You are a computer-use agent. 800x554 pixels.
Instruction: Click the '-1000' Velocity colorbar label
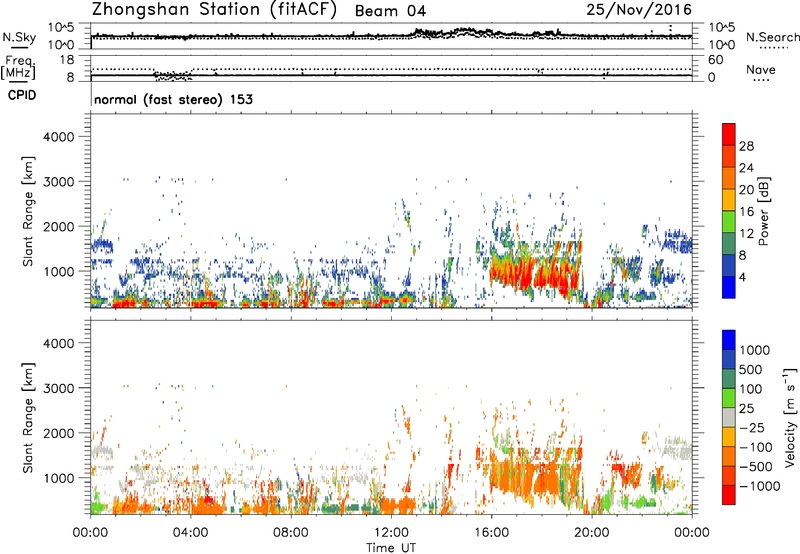759,486
